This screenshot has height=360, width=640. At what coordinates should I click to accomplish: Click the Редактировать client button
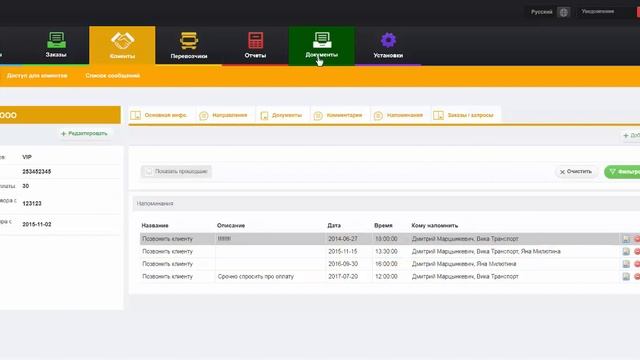click(x=84, y=133)
